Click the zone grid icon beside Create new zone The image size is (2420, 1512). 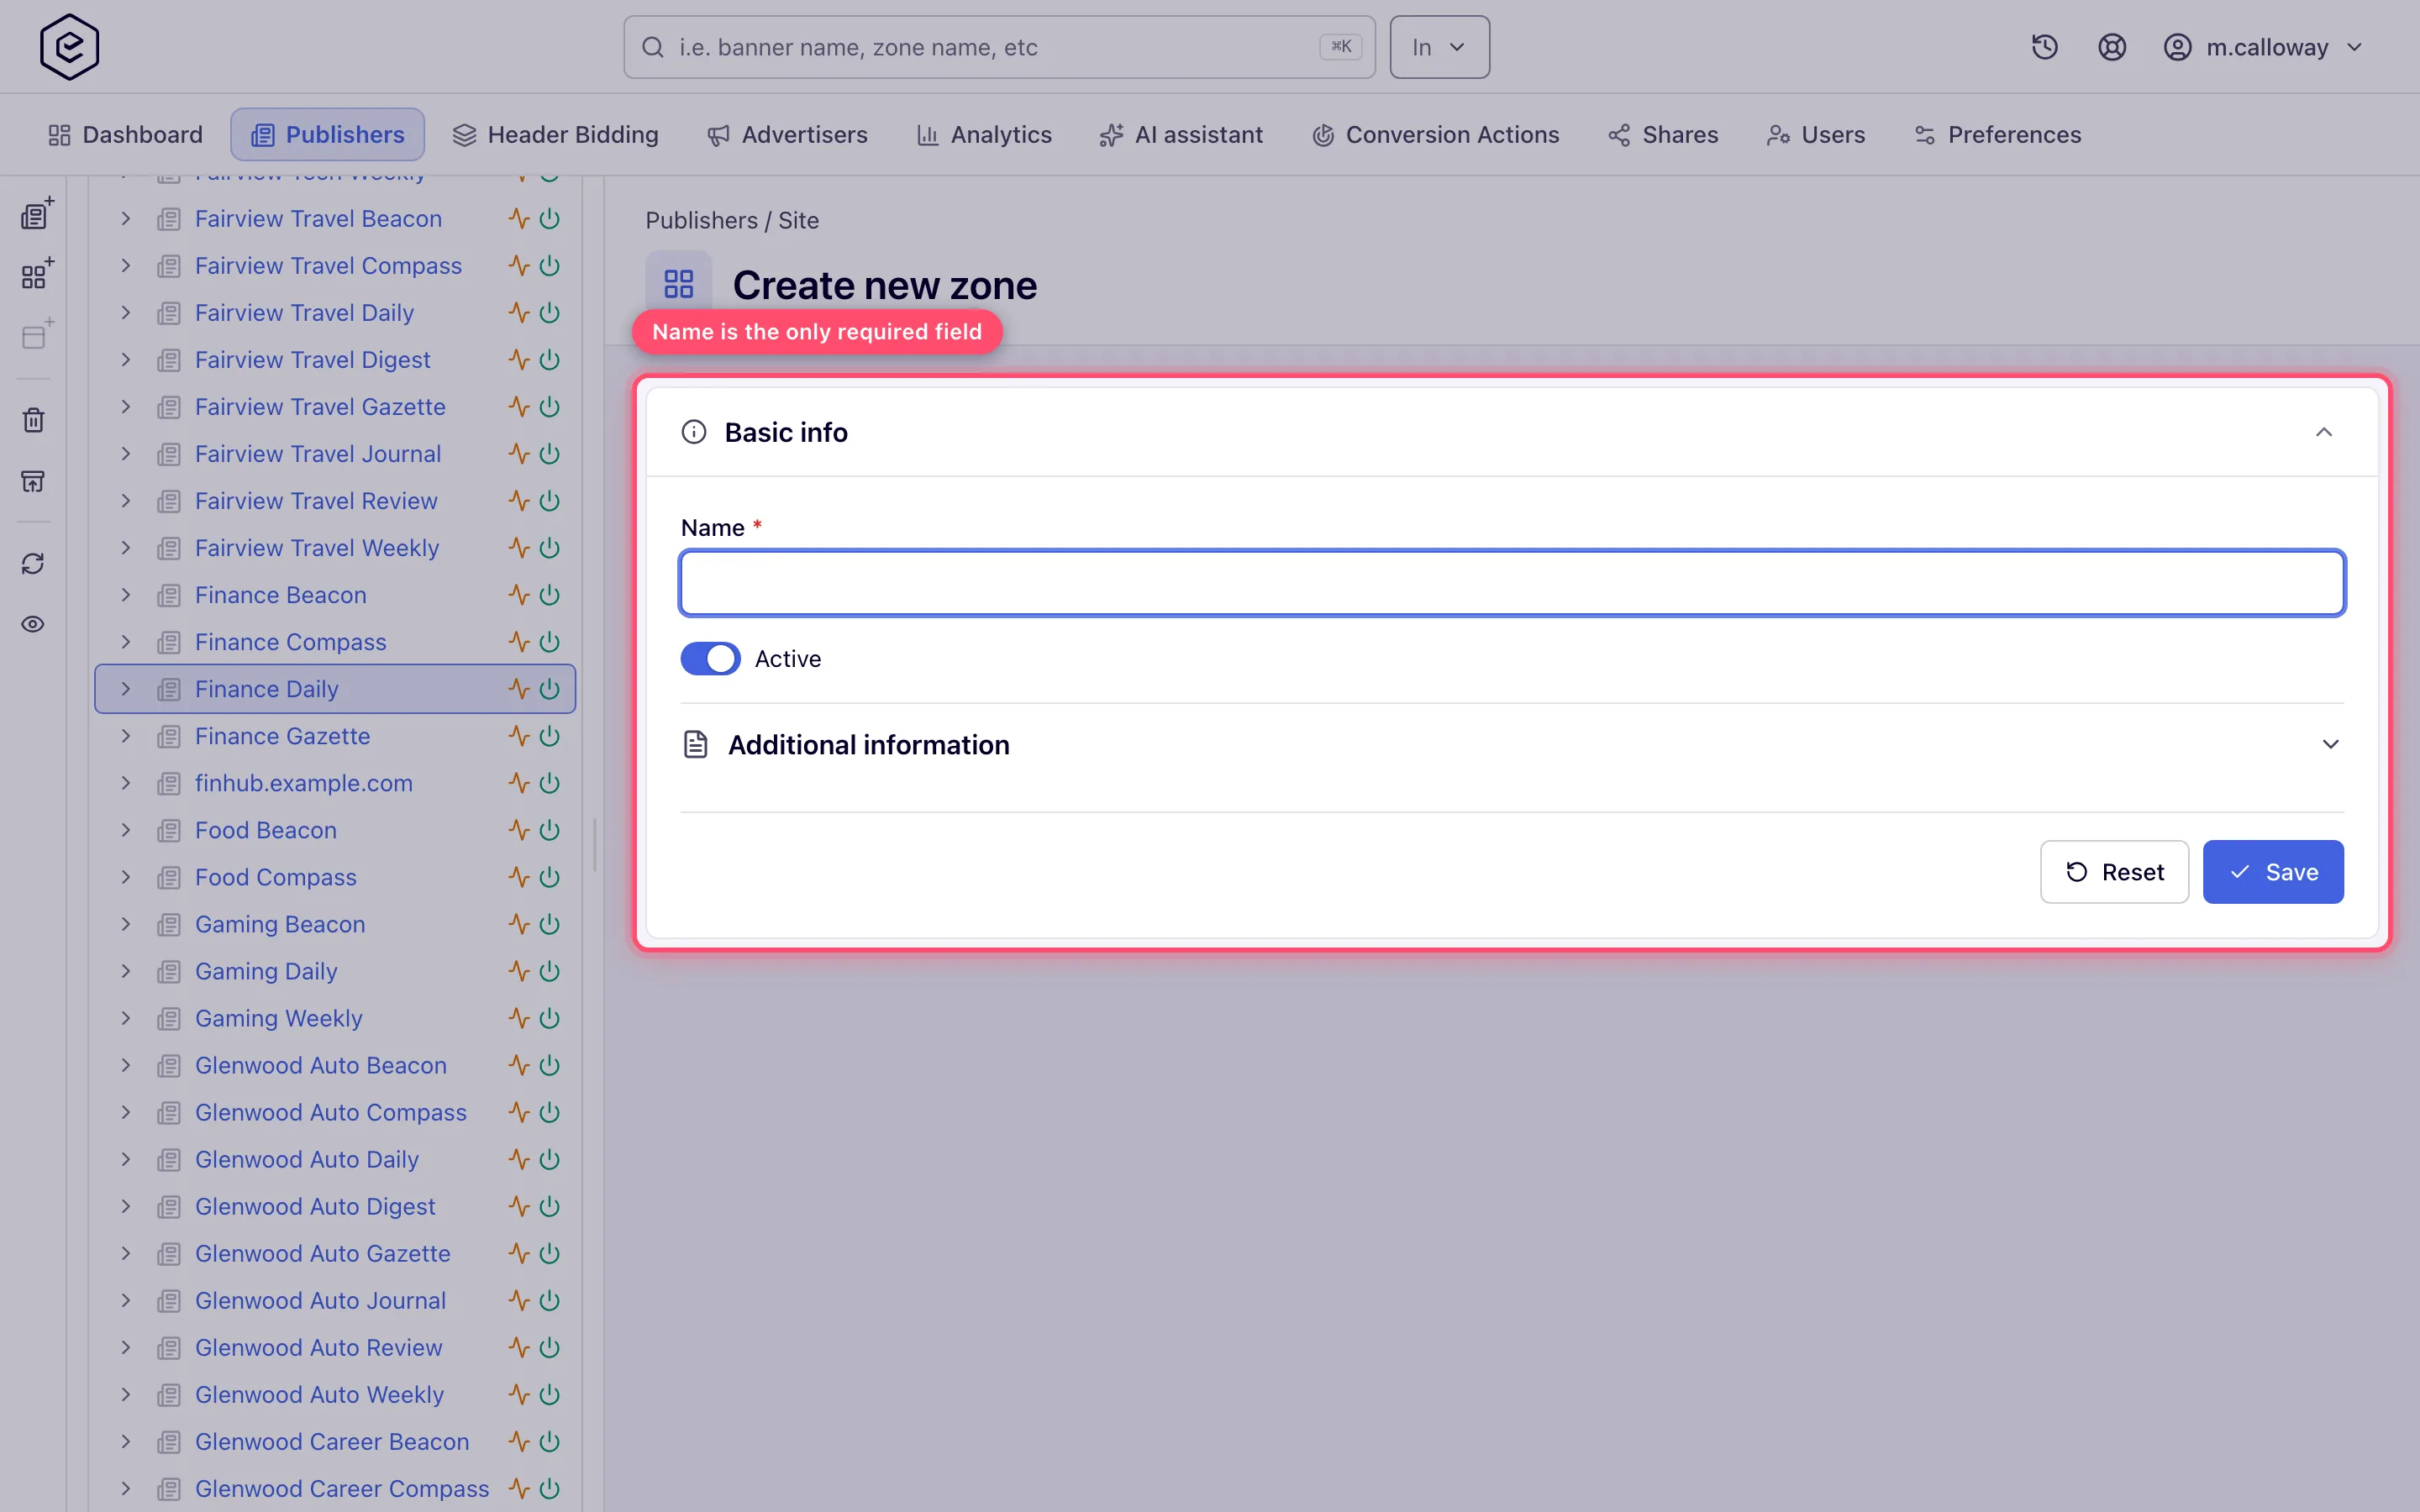tap(678, 284)
